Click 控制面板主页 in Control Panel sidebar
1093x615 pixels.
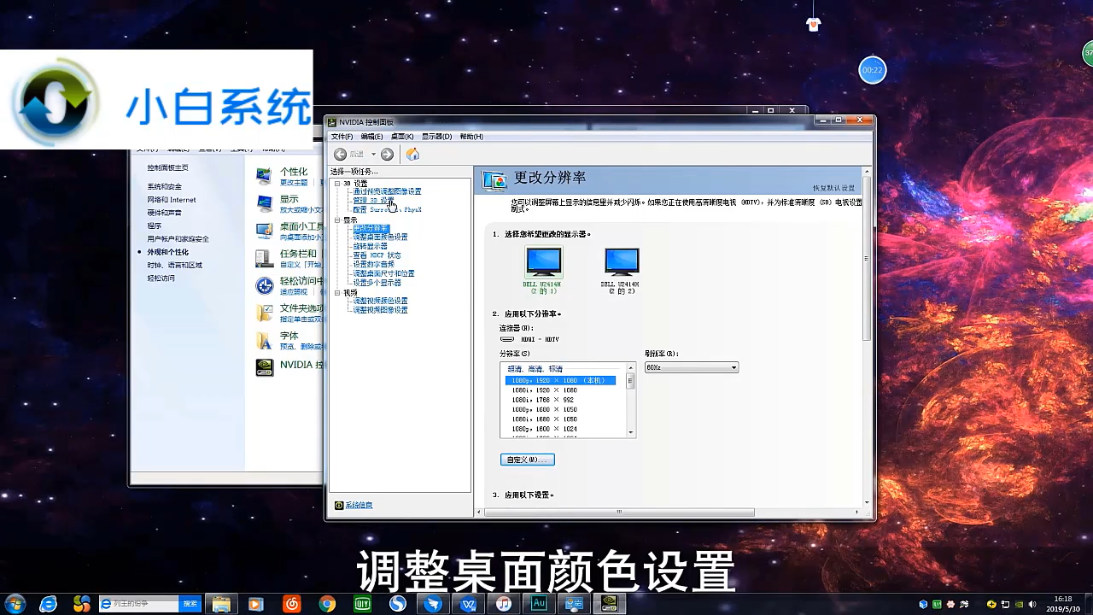[x=167, y=168]
